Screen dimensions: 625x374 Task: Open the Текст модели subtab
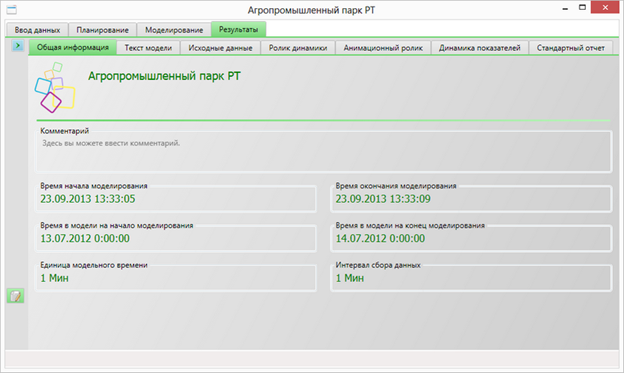[148, 48]
